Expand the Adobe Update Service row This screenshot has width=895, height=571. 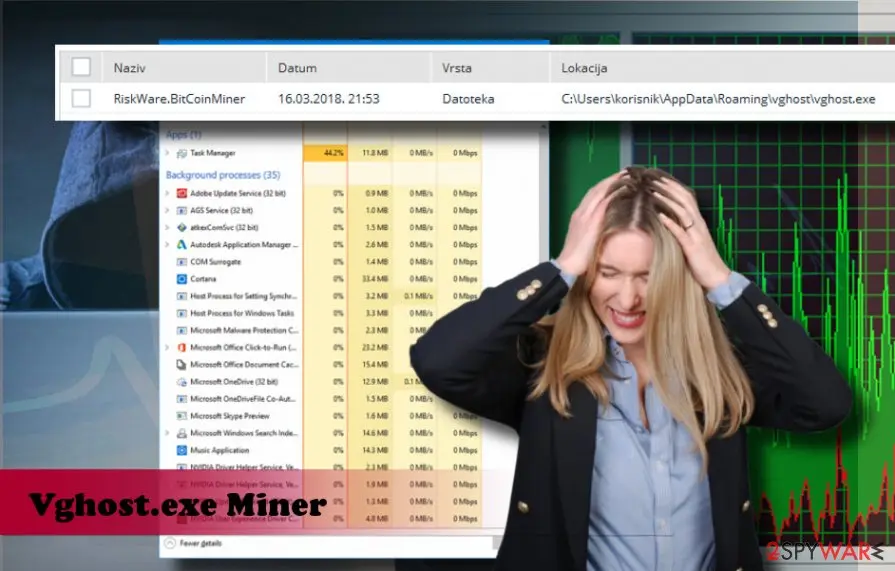167,193
